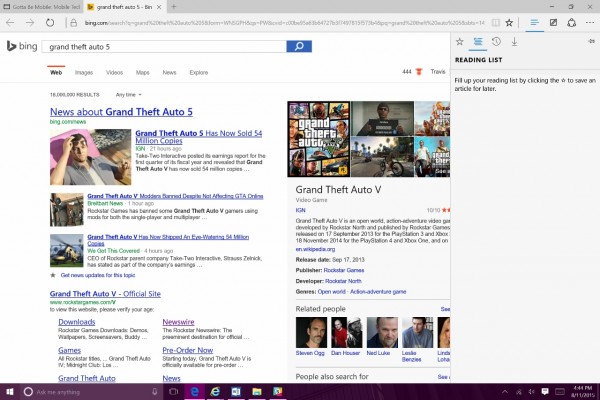Open Rockstar North developer link

point(343,281)
